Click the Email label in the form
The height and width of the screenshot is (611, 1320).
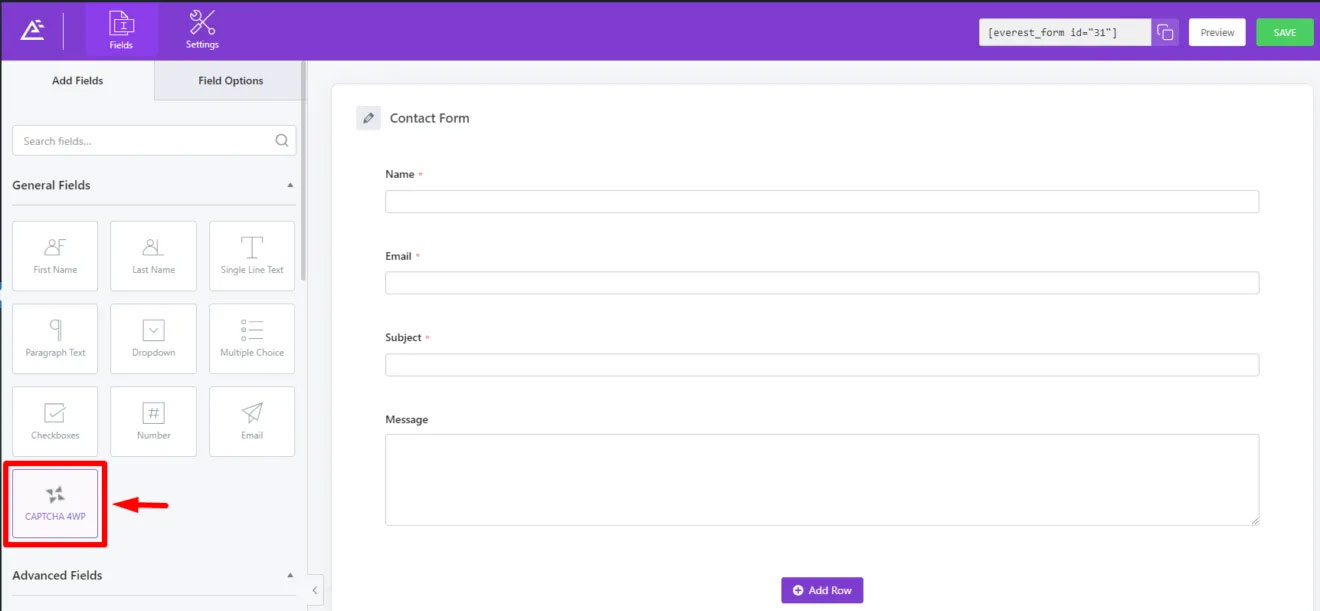point(398,256)
